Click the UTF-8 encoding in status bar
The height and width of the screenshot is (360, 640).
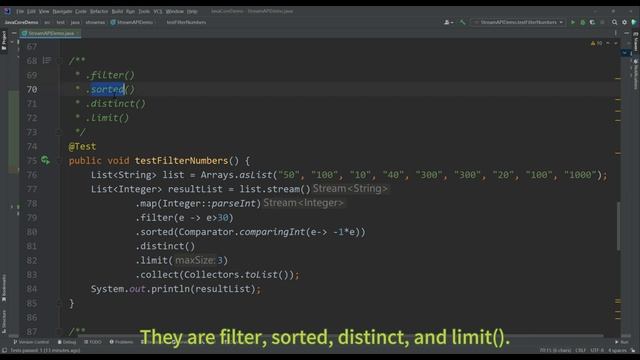(x=596, y=350)
